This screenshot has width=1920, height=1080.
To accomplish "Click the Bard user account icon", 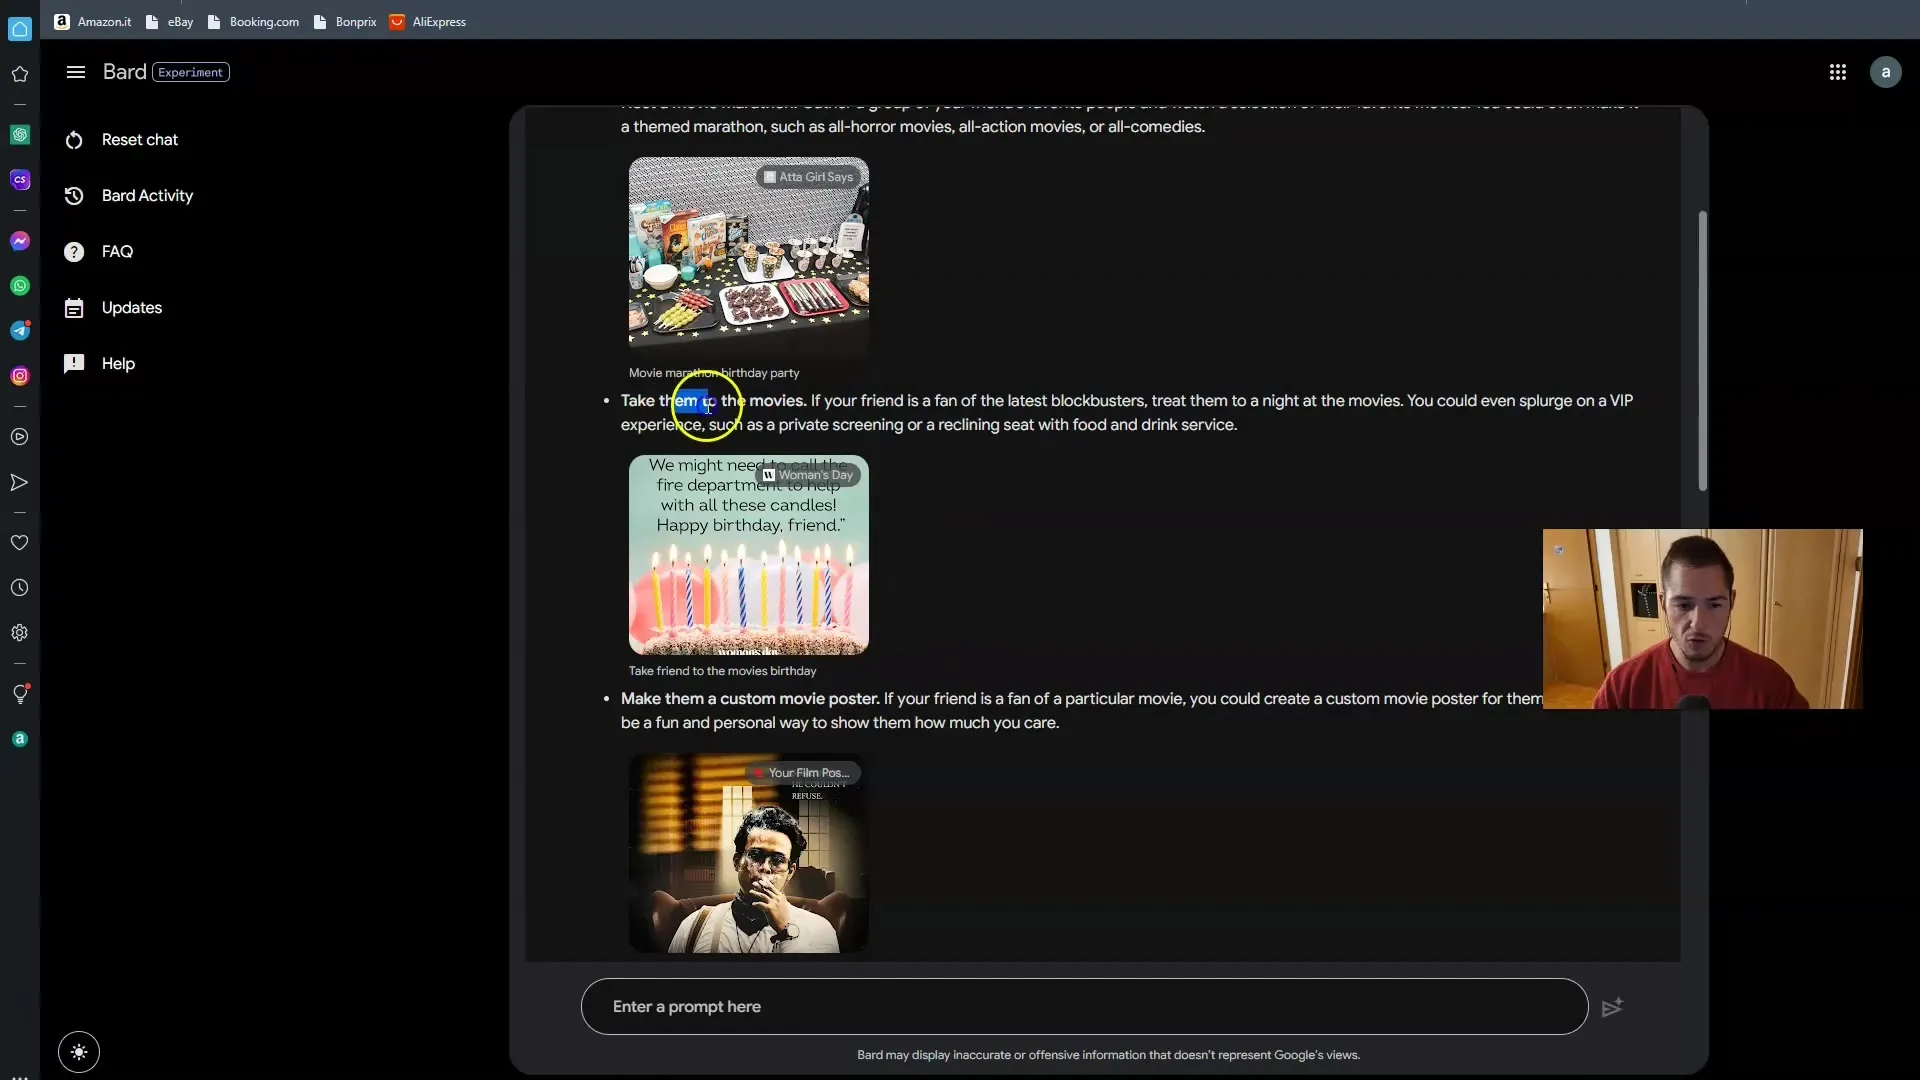I will click(1888, 71).
